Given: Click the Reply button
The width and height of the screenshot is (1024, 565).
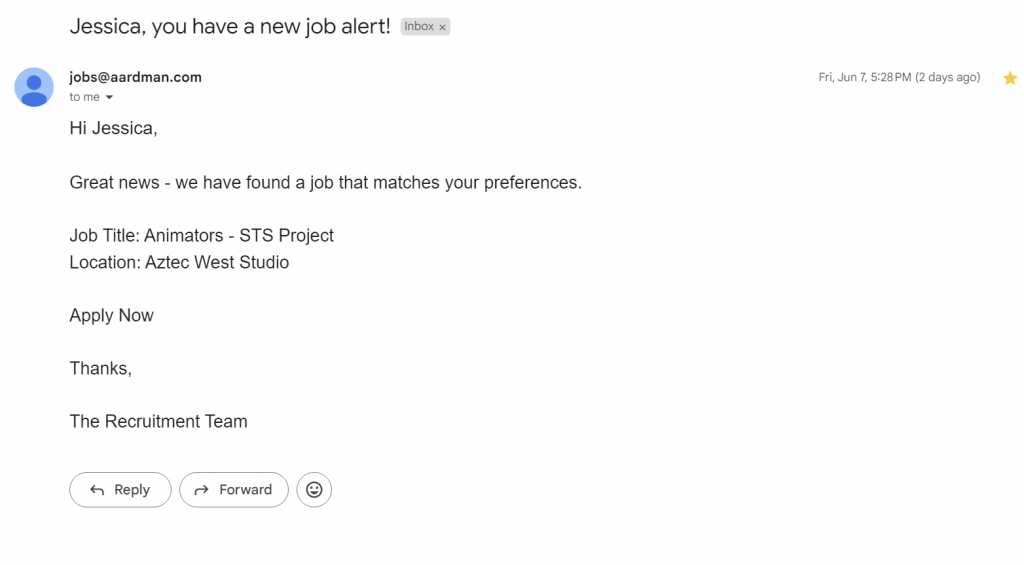Looking at the screenshot, I should [120, 490].
